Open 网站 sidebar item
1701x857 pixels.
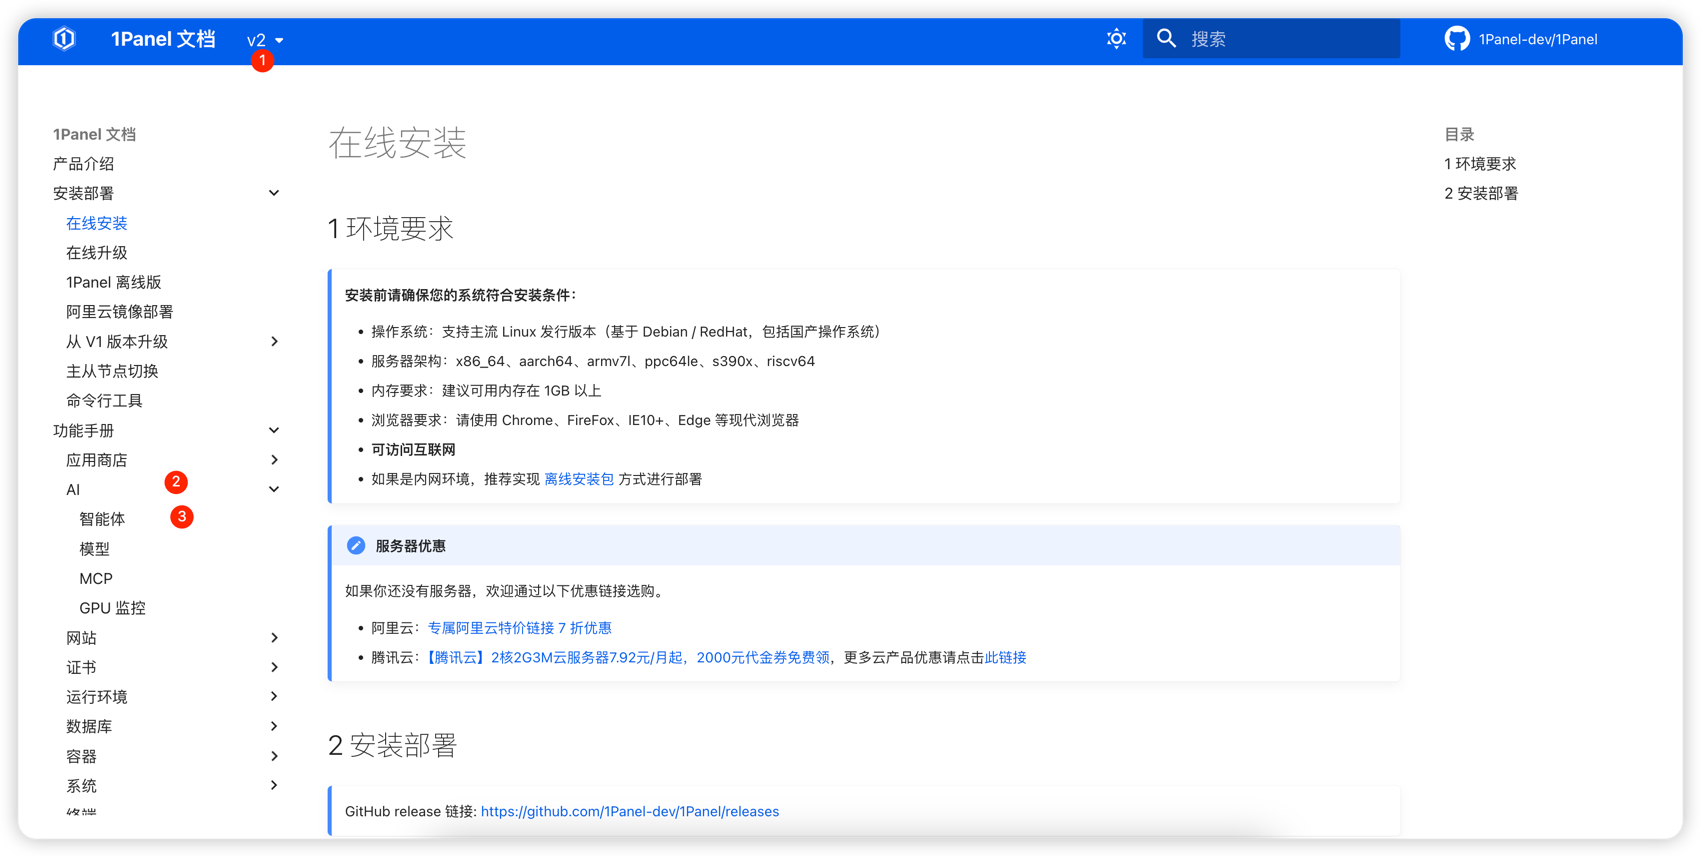coord(82,638)
